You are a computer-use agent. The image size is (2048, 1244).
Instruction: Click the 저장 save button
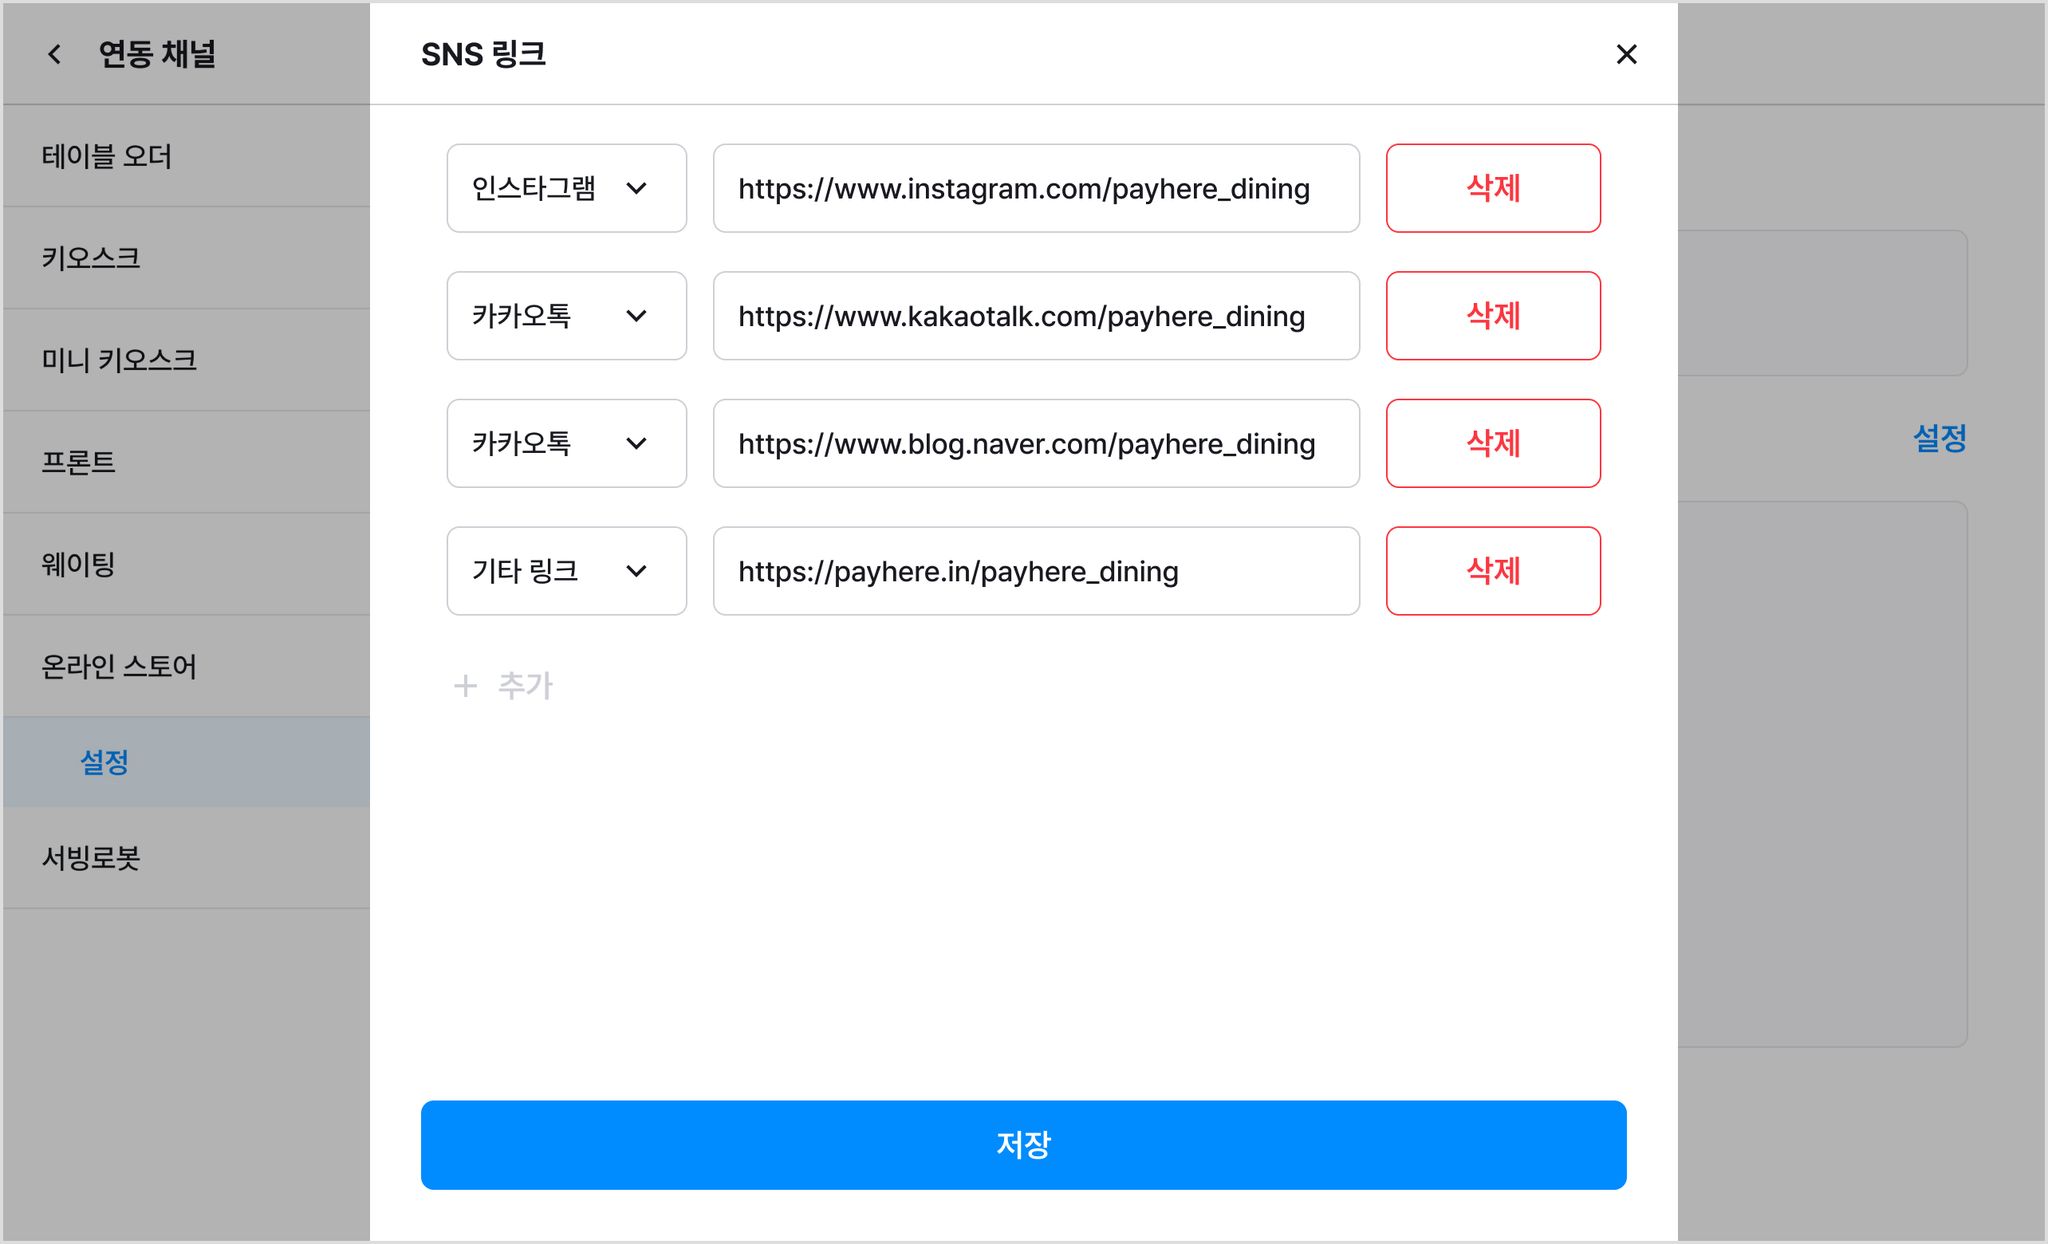pyautogui.click(x=1023, y=1145)
